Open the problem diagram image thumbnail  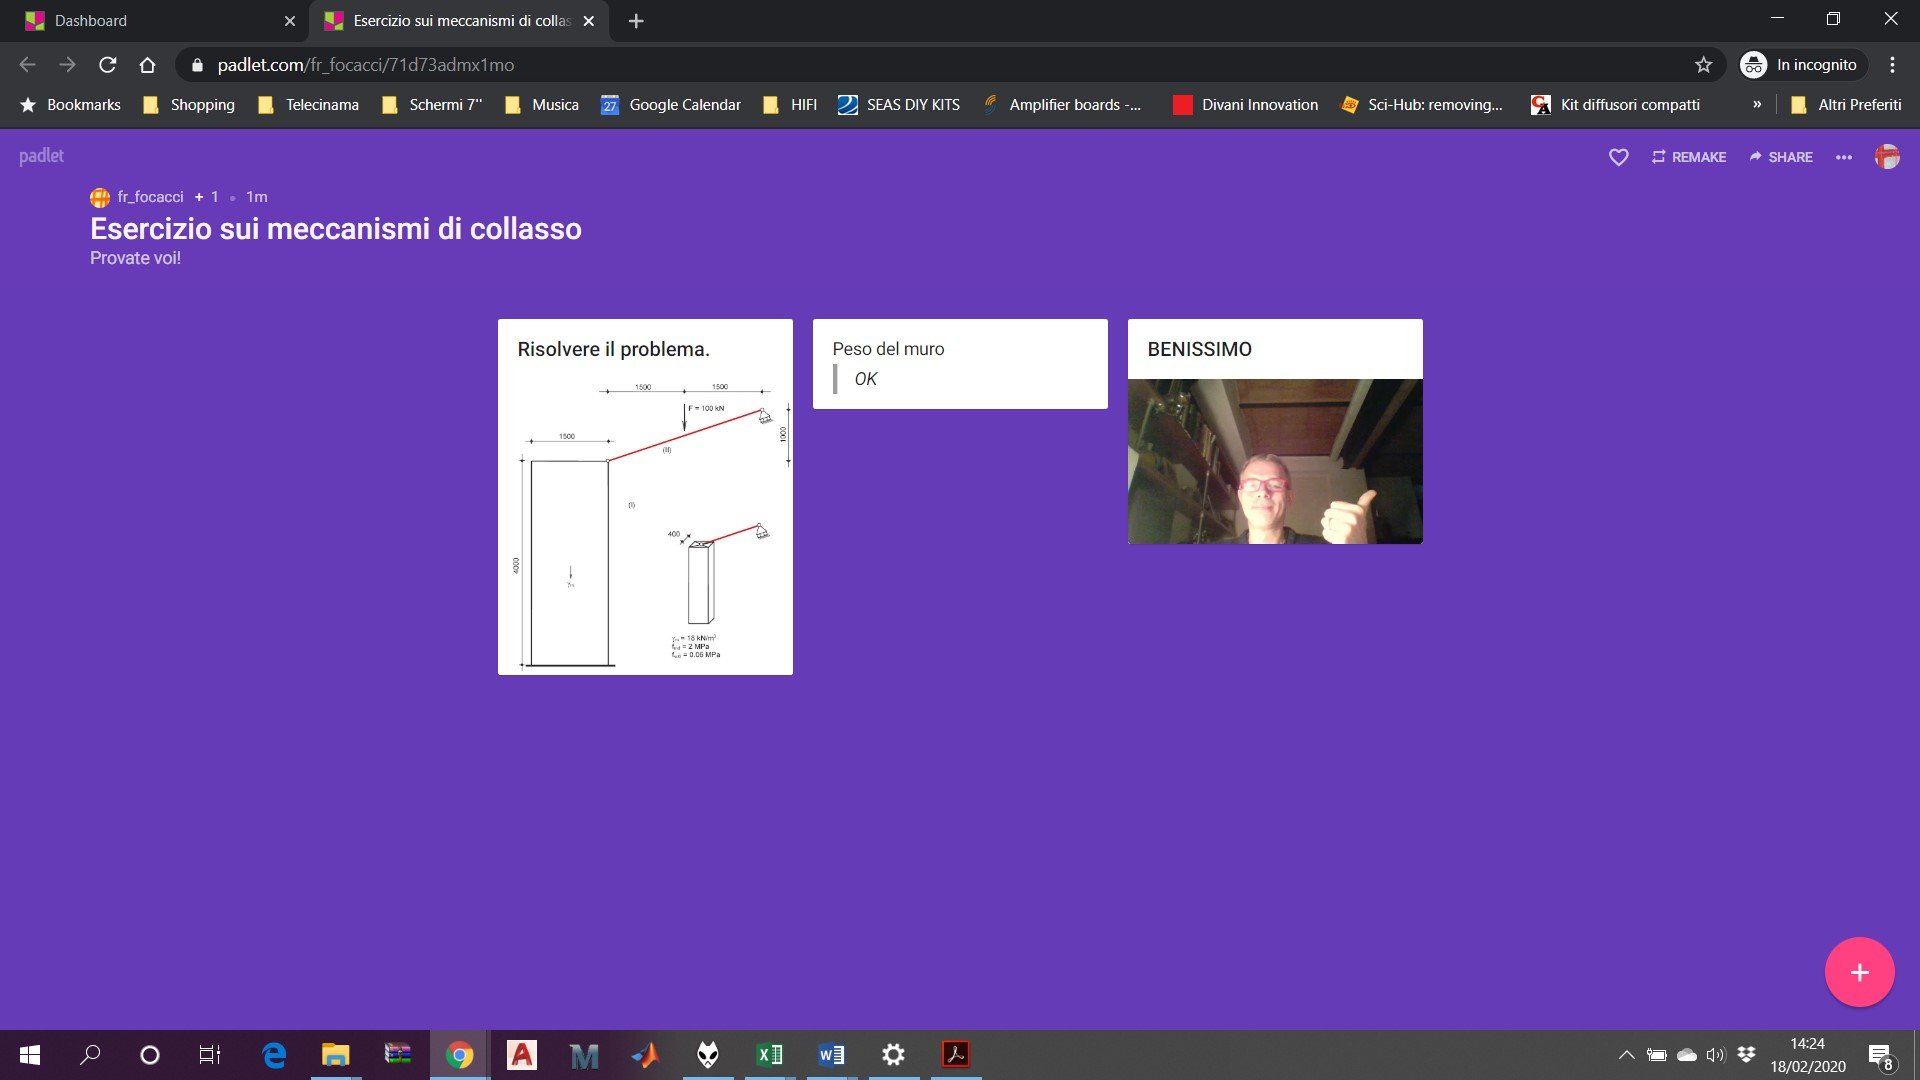645,524
